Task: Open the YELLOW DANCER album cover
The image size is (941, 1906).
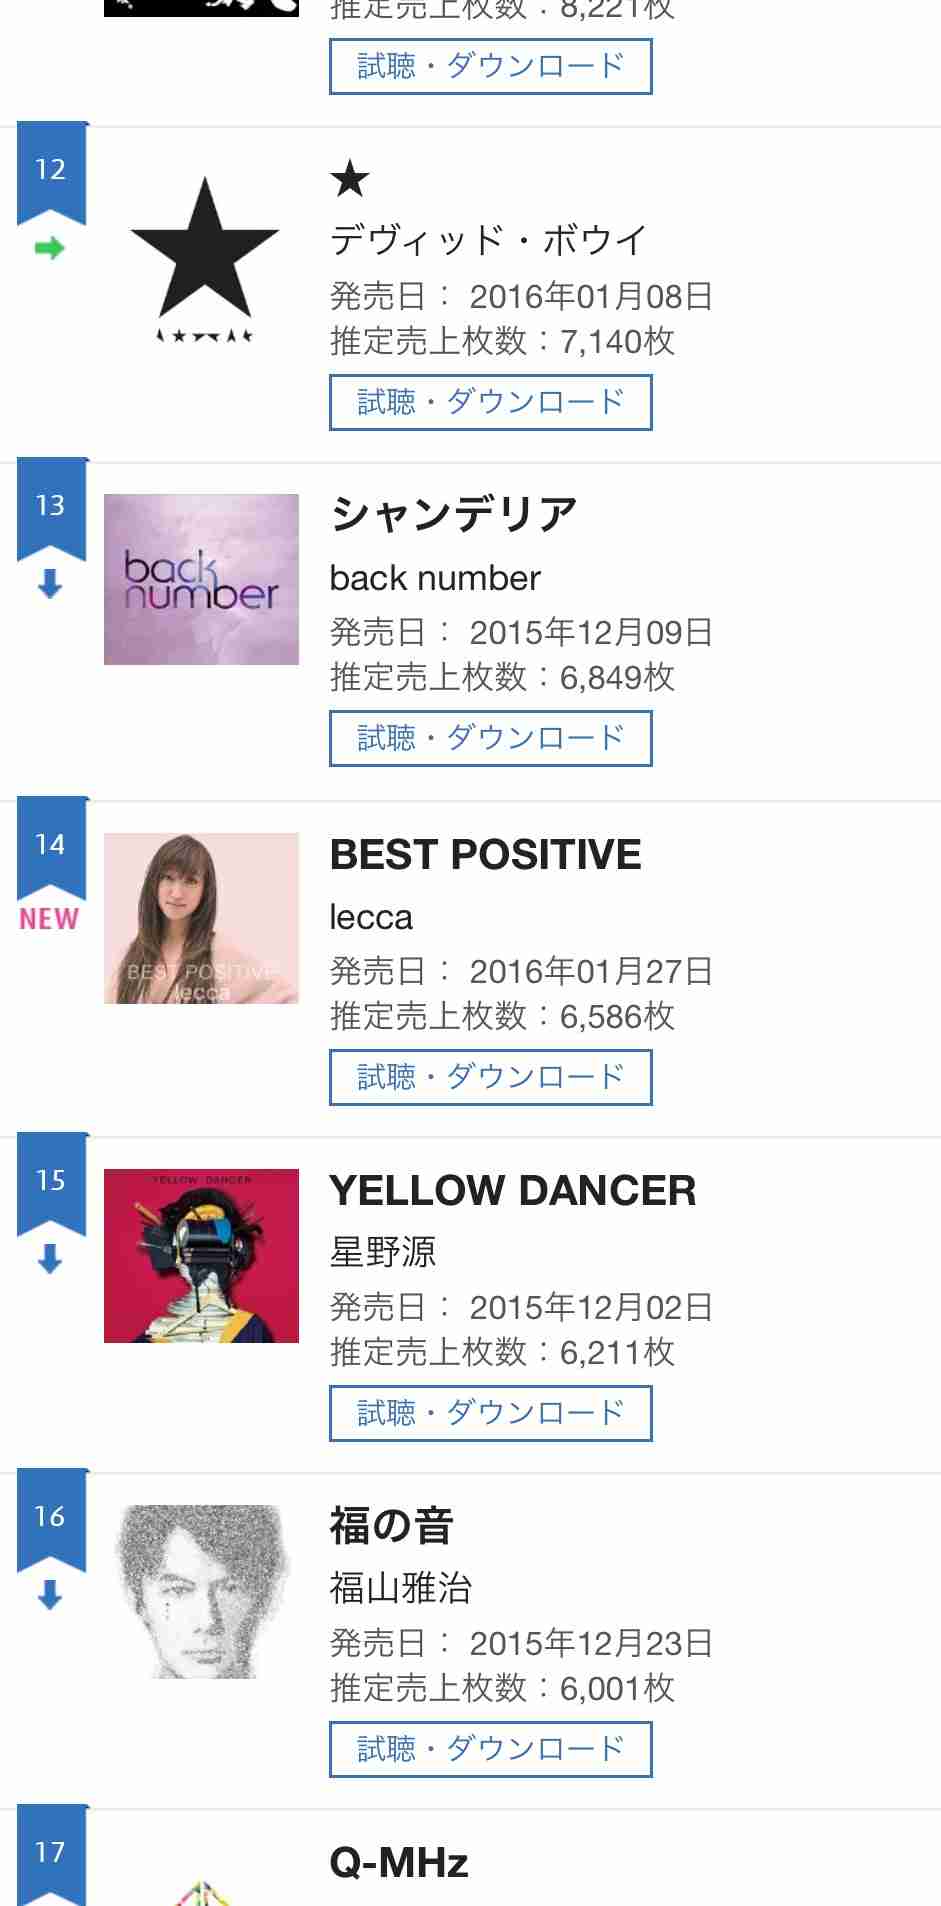Action: (201, 1255)
